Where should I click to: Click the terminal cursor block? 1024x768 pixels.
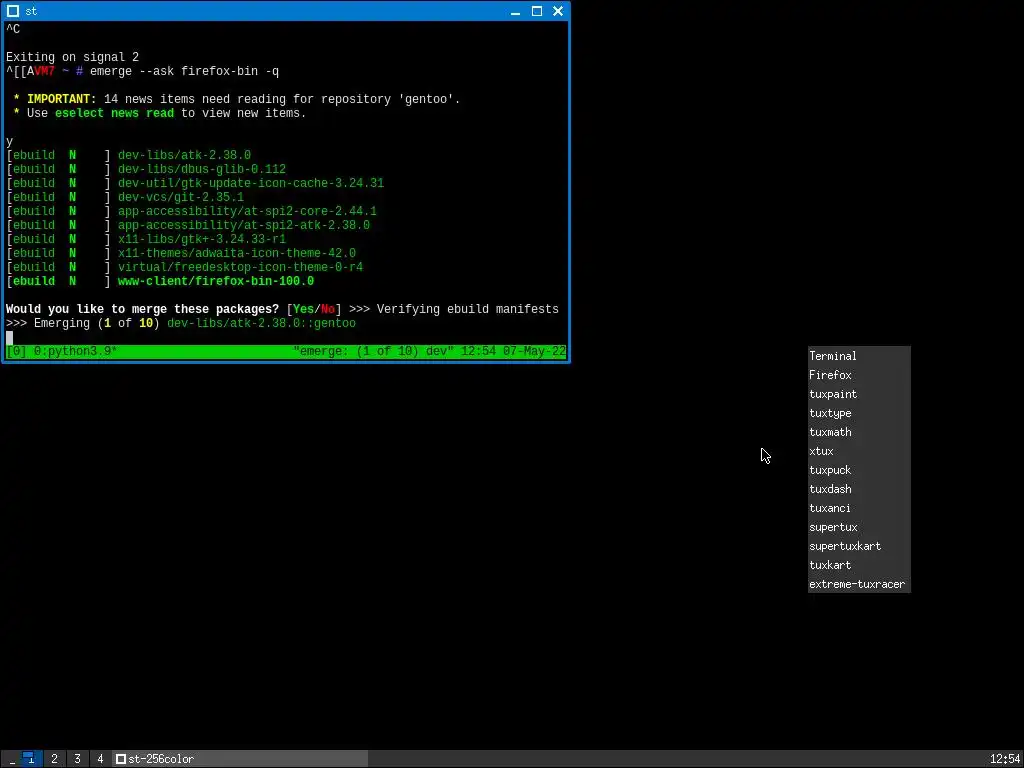tap(9, 338)
